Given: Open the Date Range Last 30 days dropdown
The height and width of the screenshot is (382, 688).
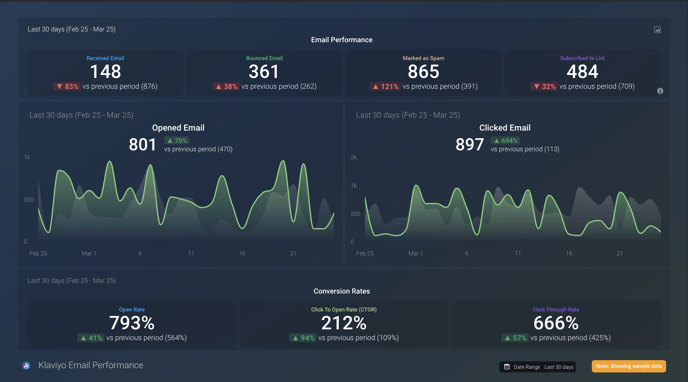Looking at the screenshot, I should 538,367.
